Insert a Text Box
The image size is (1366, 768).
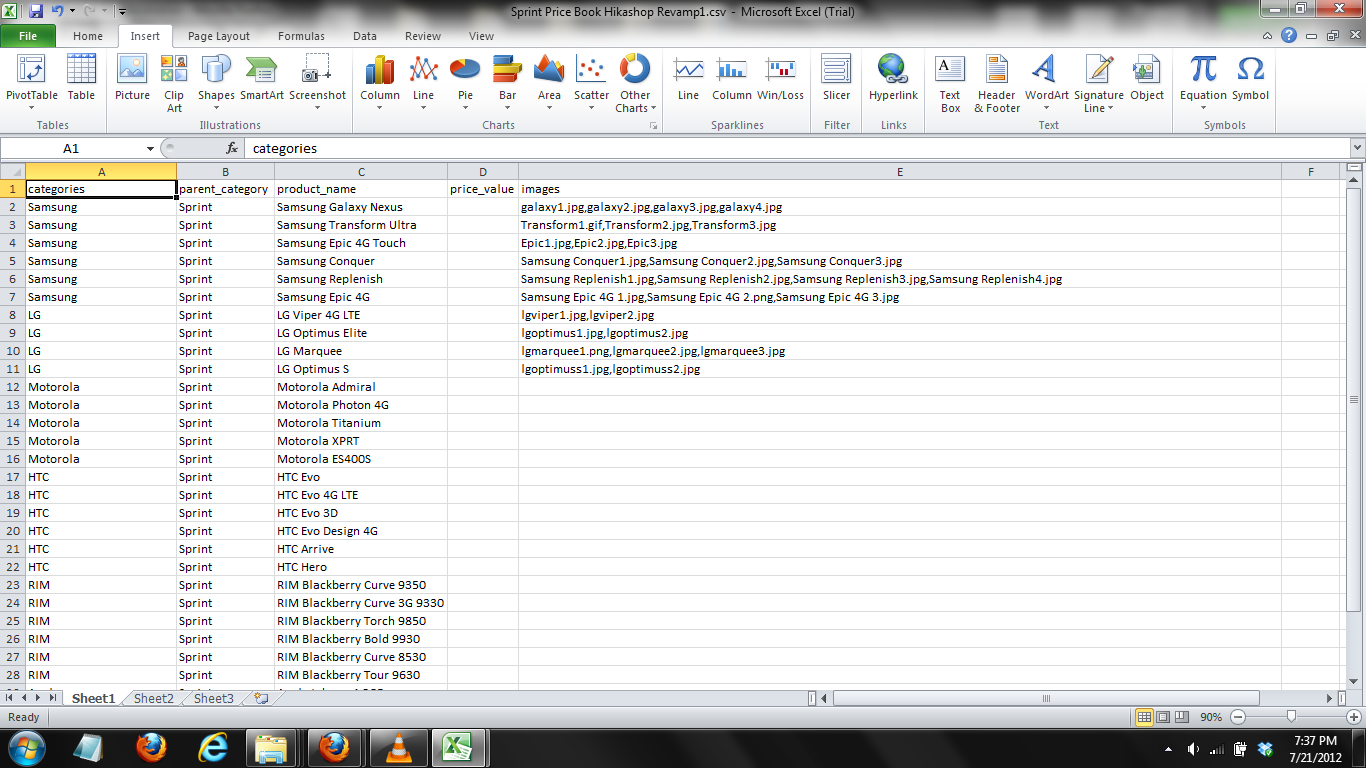click(x=950, y=83)
